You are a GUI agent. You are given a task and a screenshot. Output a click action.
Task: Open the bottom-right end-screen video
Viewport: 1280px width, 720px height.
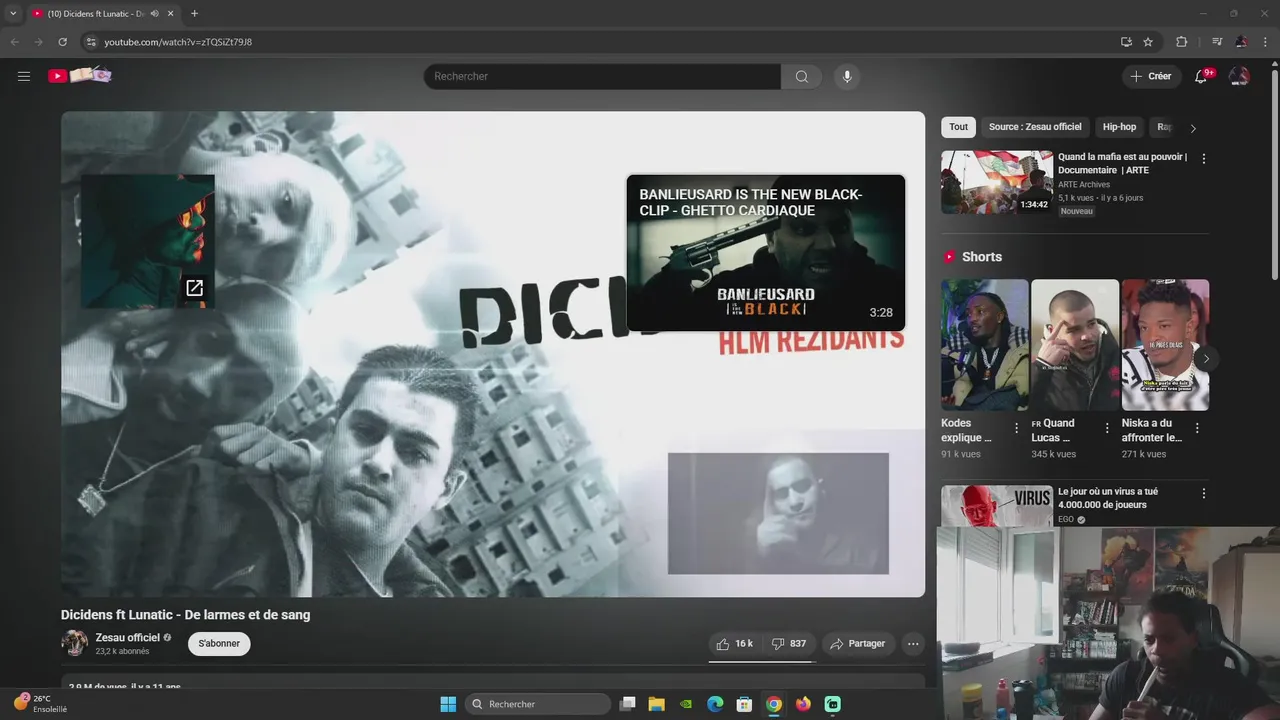tap(778, 514)
